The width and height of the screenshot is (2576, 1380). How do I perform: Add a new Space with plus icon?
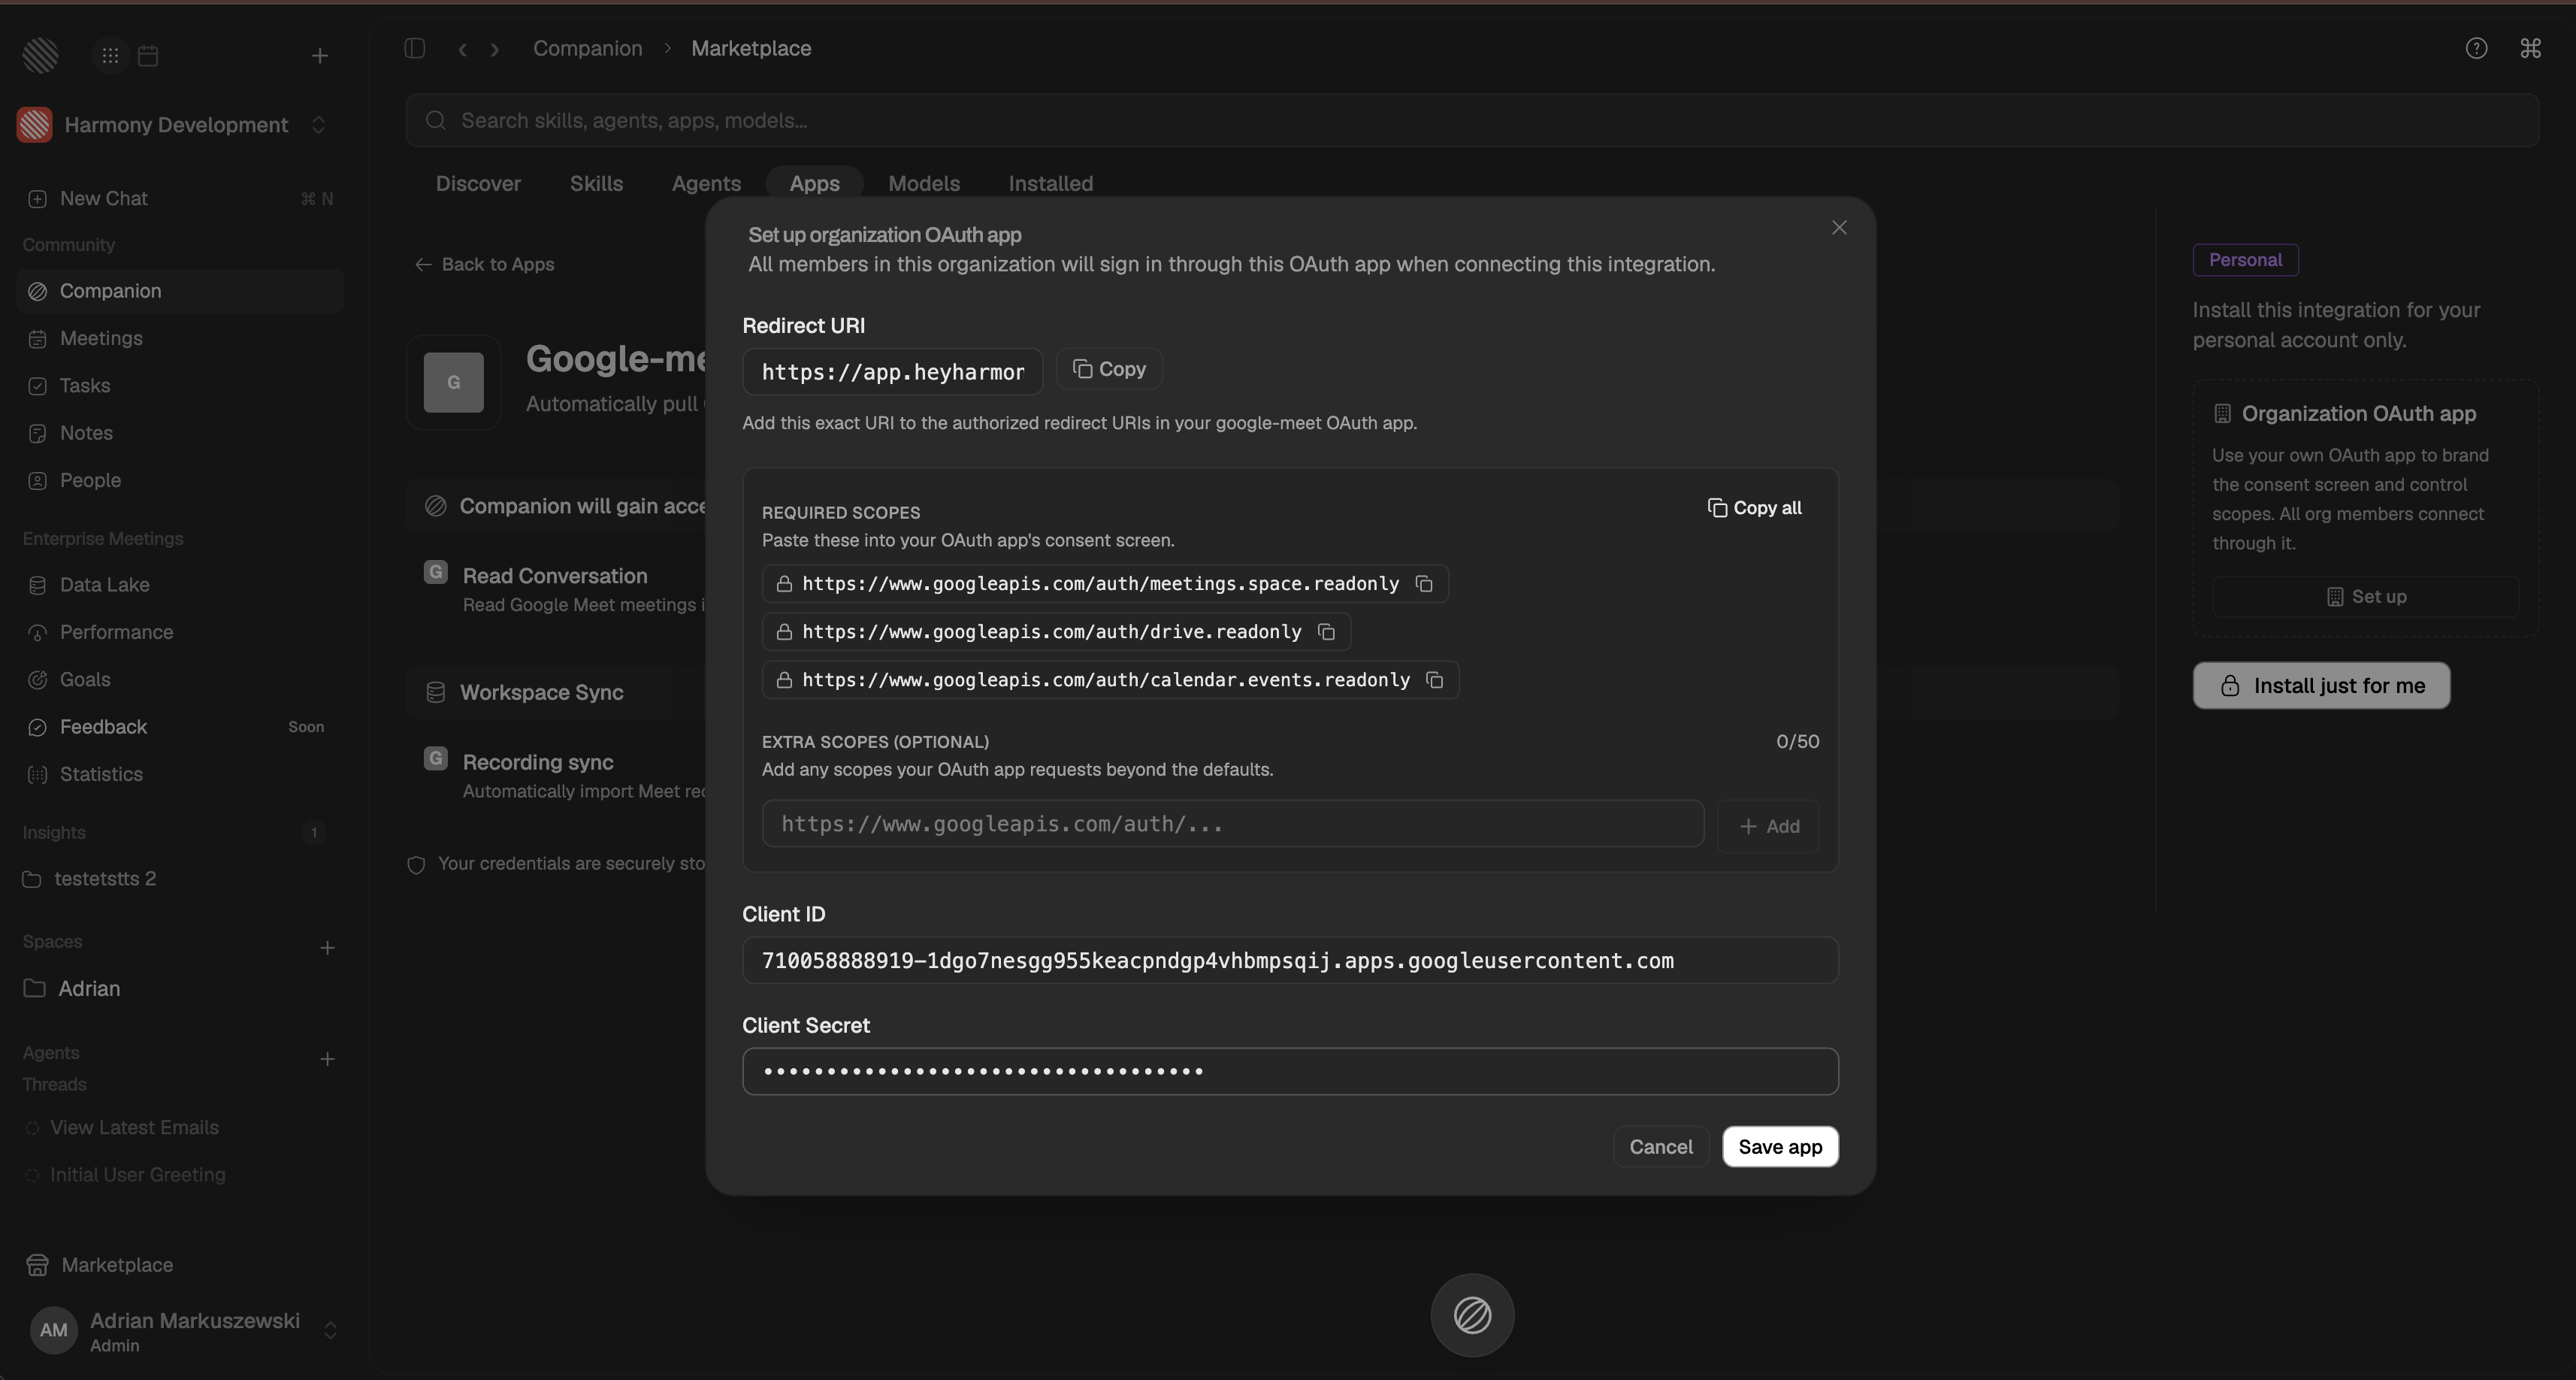(x=327, y=948)
